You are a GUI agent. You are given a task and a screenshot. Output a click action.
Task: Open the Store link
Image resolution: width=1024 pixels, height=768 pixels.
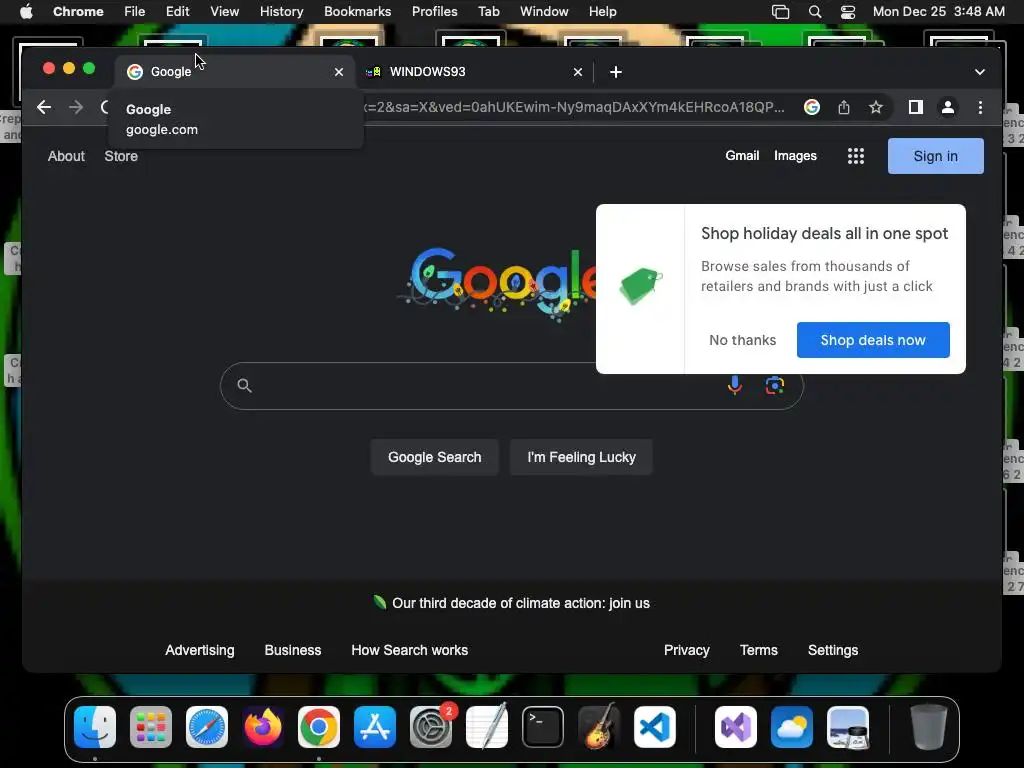pos(121,156)
